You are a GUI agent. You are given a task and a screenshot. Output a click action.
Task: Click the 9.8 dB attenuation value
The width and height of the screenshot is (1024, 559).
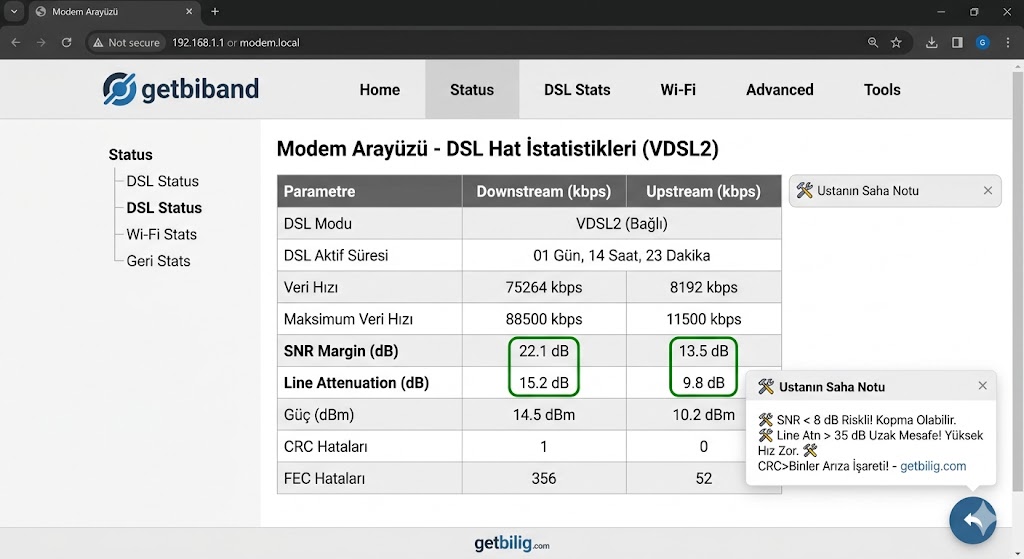coord(703,383)
